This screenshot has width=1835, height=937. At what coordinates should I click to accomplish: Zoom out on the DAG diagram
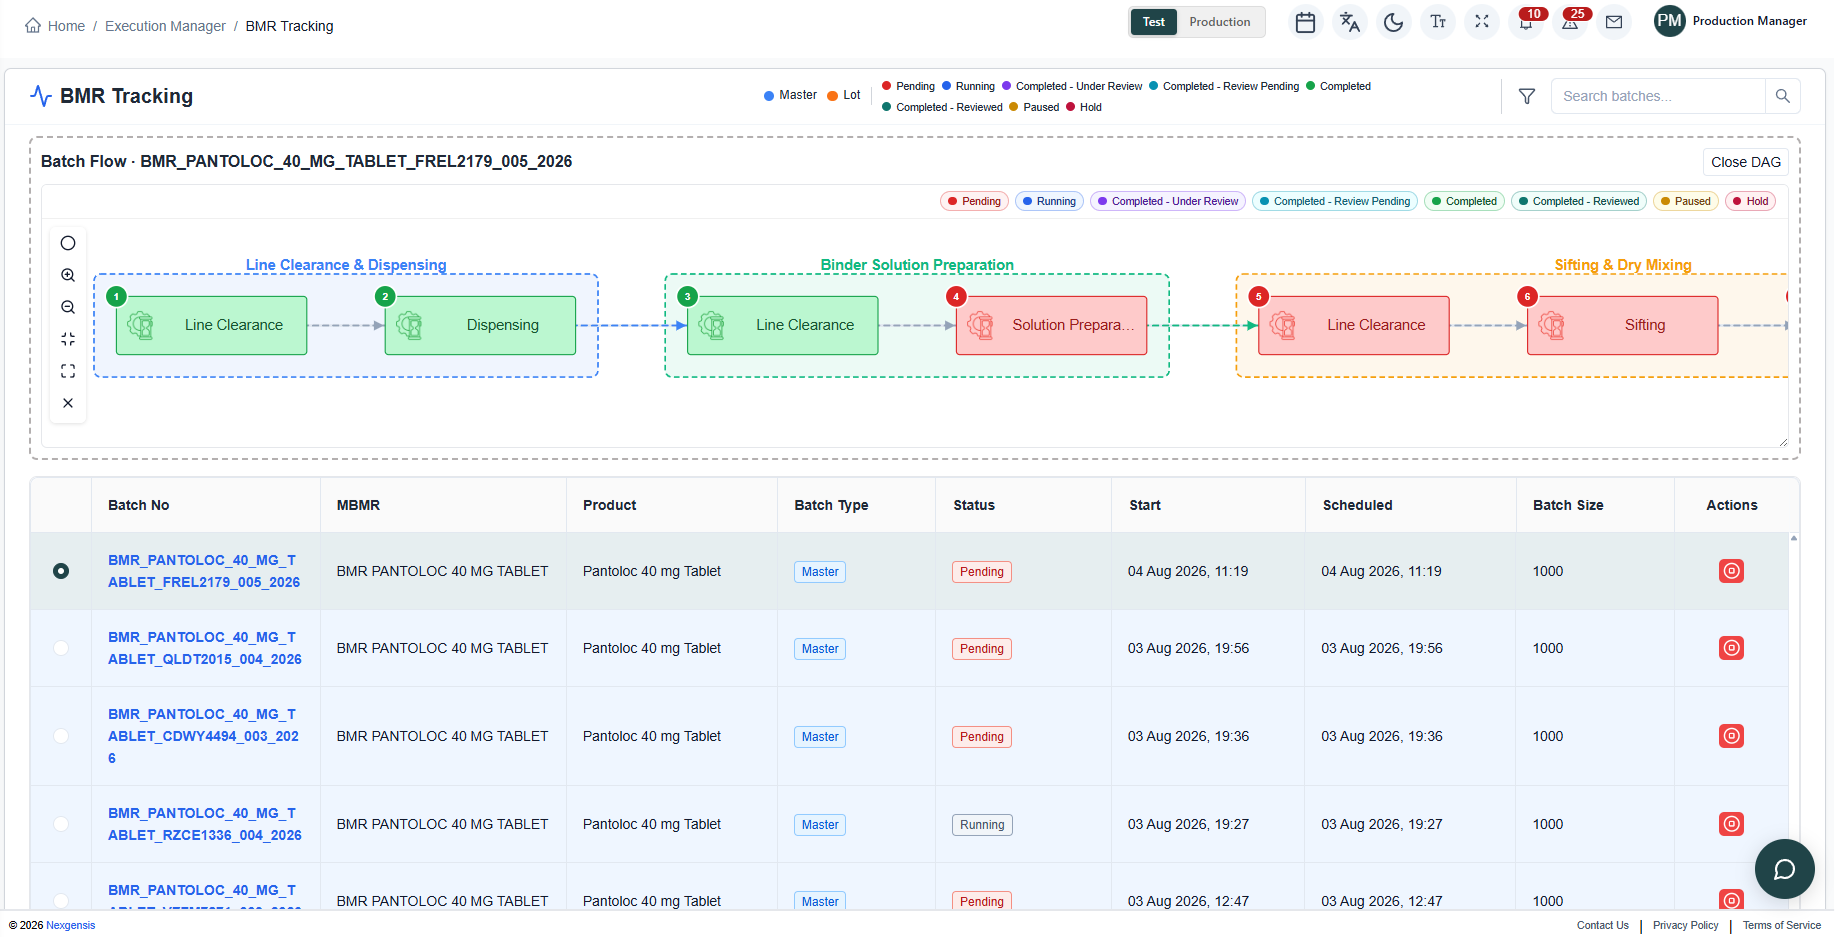pos(68,307)
